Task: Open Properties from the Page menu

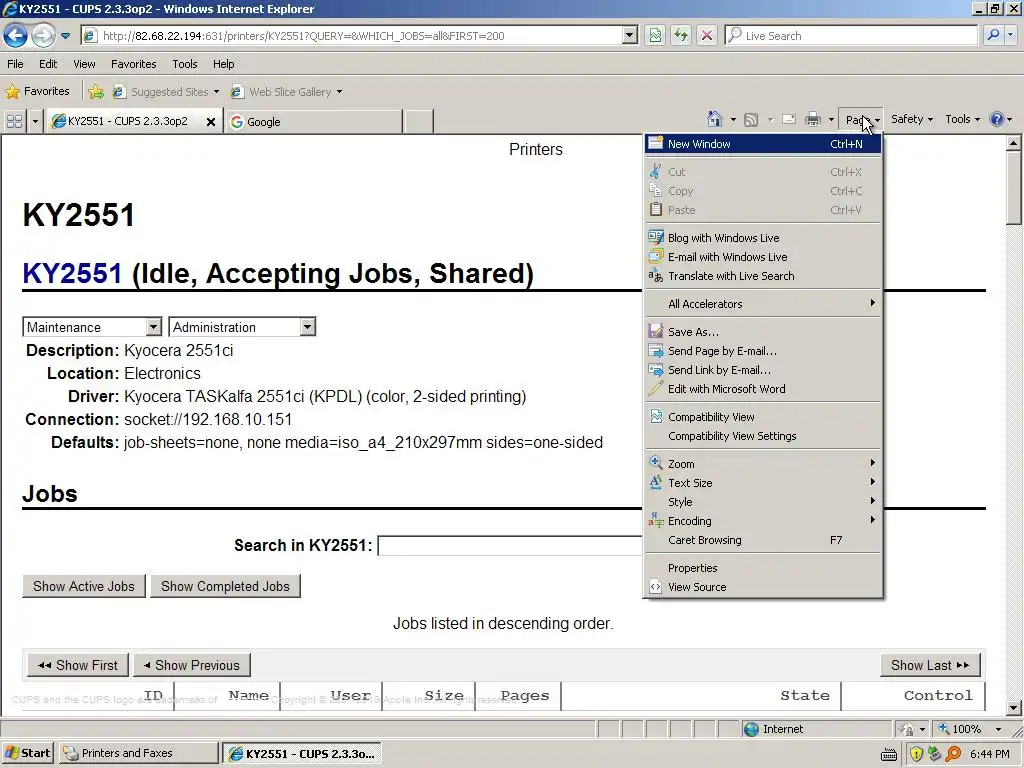Action: point(763,568)
